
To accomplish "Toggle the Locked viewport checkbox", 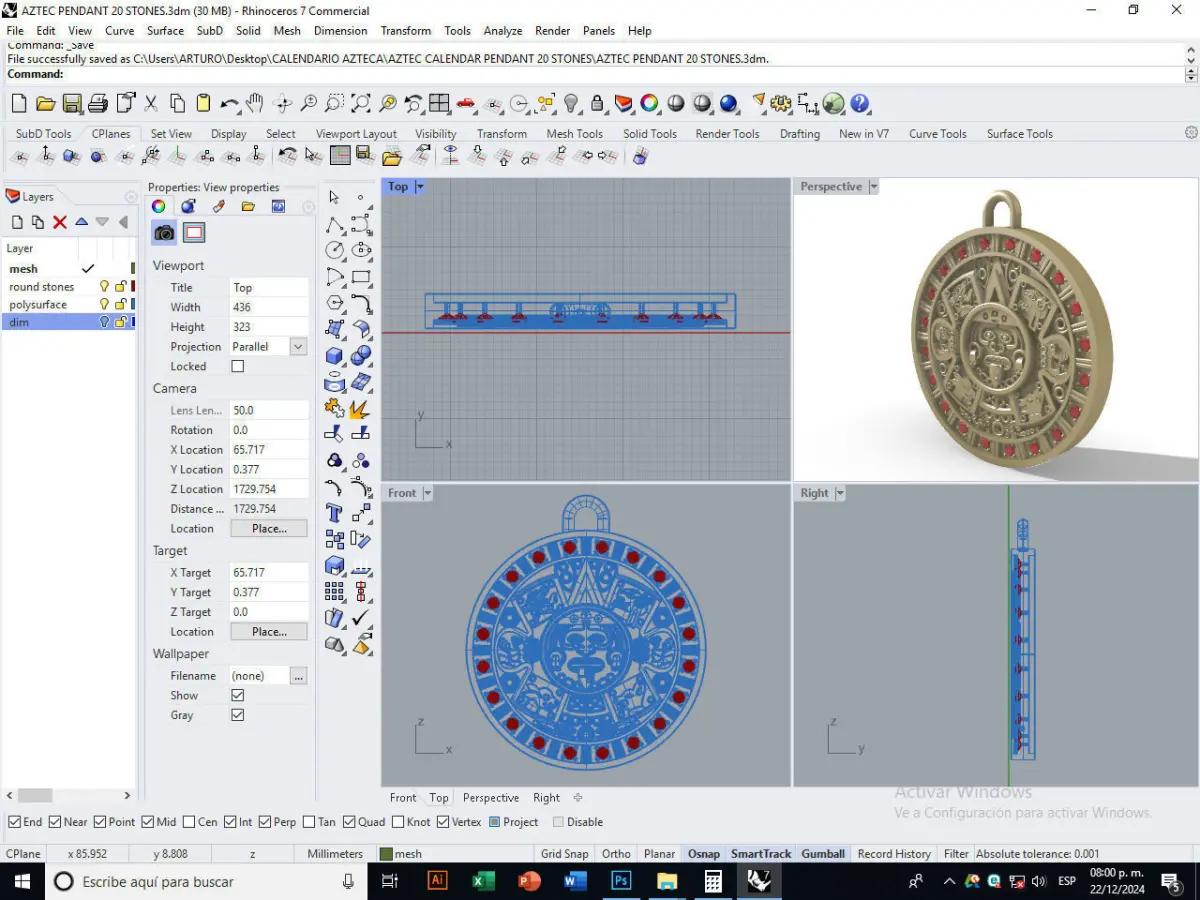I will pyautogui.click(x=238, y=366).
